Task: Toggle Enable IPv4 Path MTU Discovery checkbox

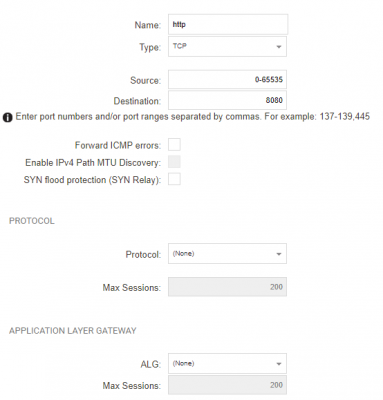Action: coord(174,162)
